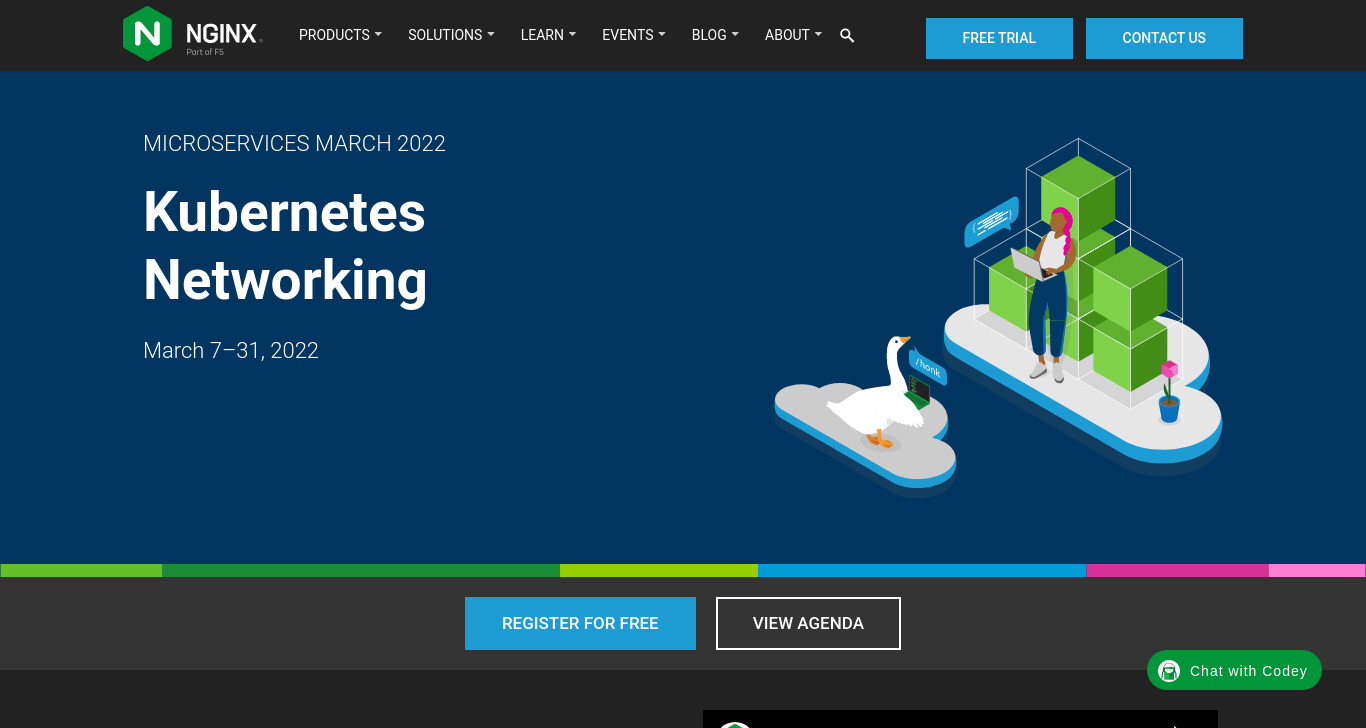This screenshot has width=1366, height=728.
Task: Expand the ABOUT dropdown arrow
Action: pos(818,35)
